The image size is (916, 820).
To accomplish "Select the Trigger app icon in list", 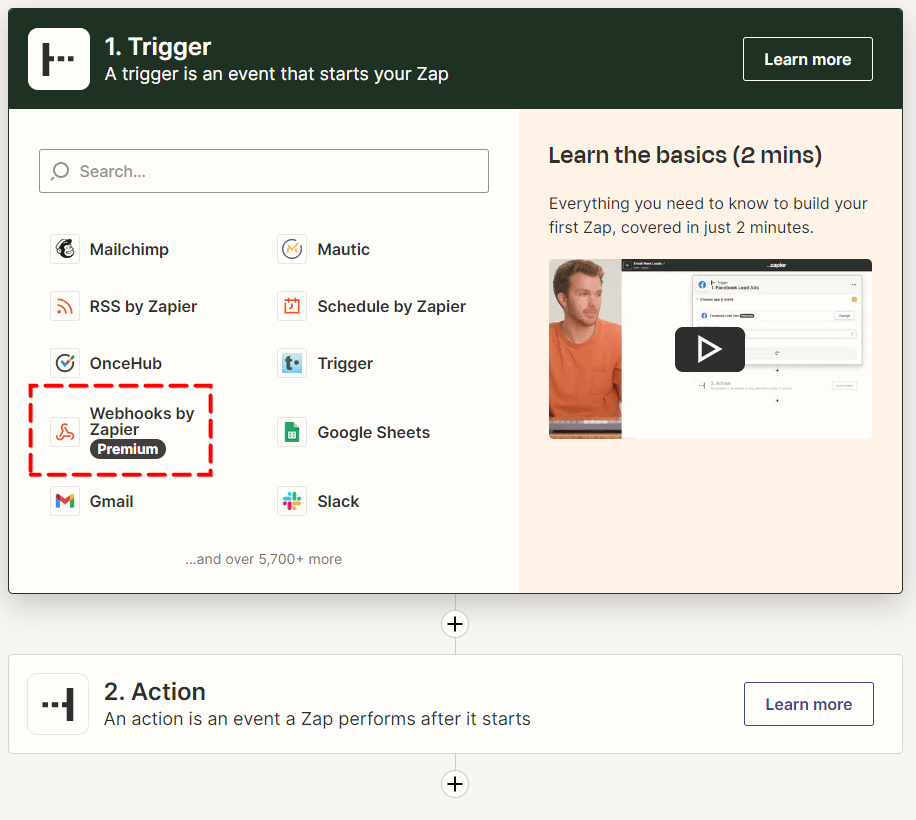I will click(x=292, y=363).
